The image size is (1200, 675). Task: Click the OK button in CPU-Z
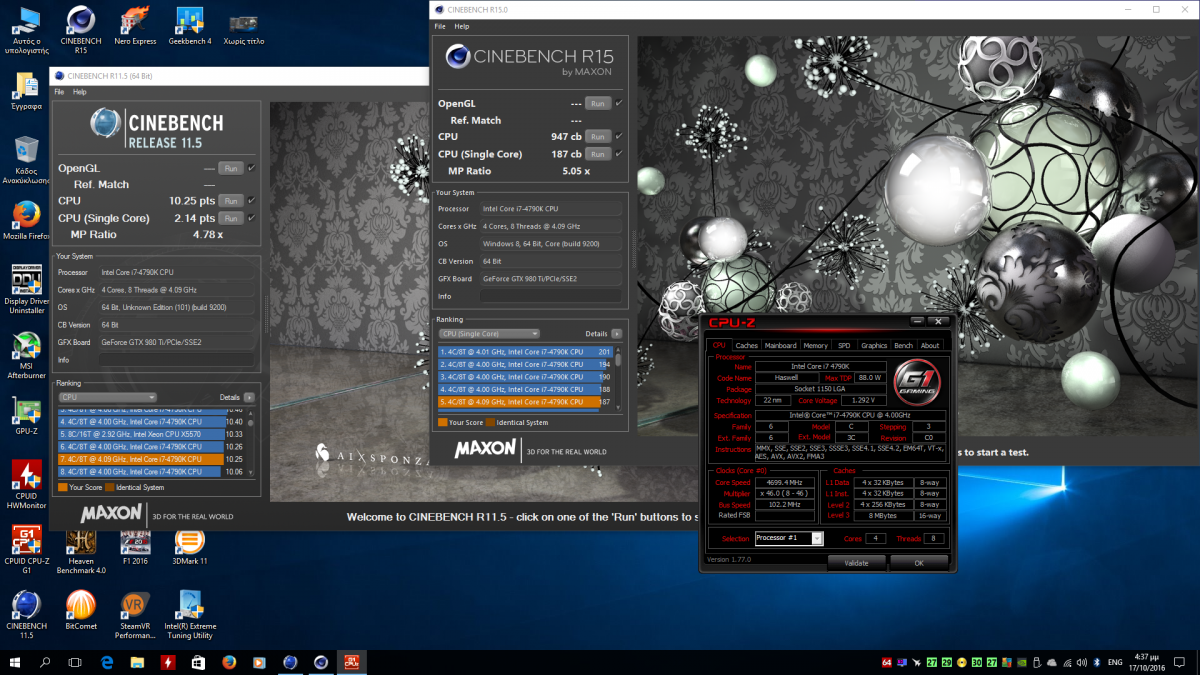tap(919, 563)
